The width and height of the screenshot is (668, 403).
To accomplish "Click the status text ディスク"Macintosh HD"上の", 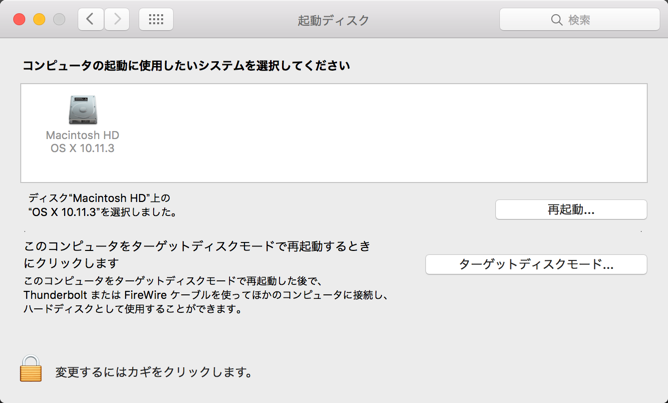I will point(99,198).
